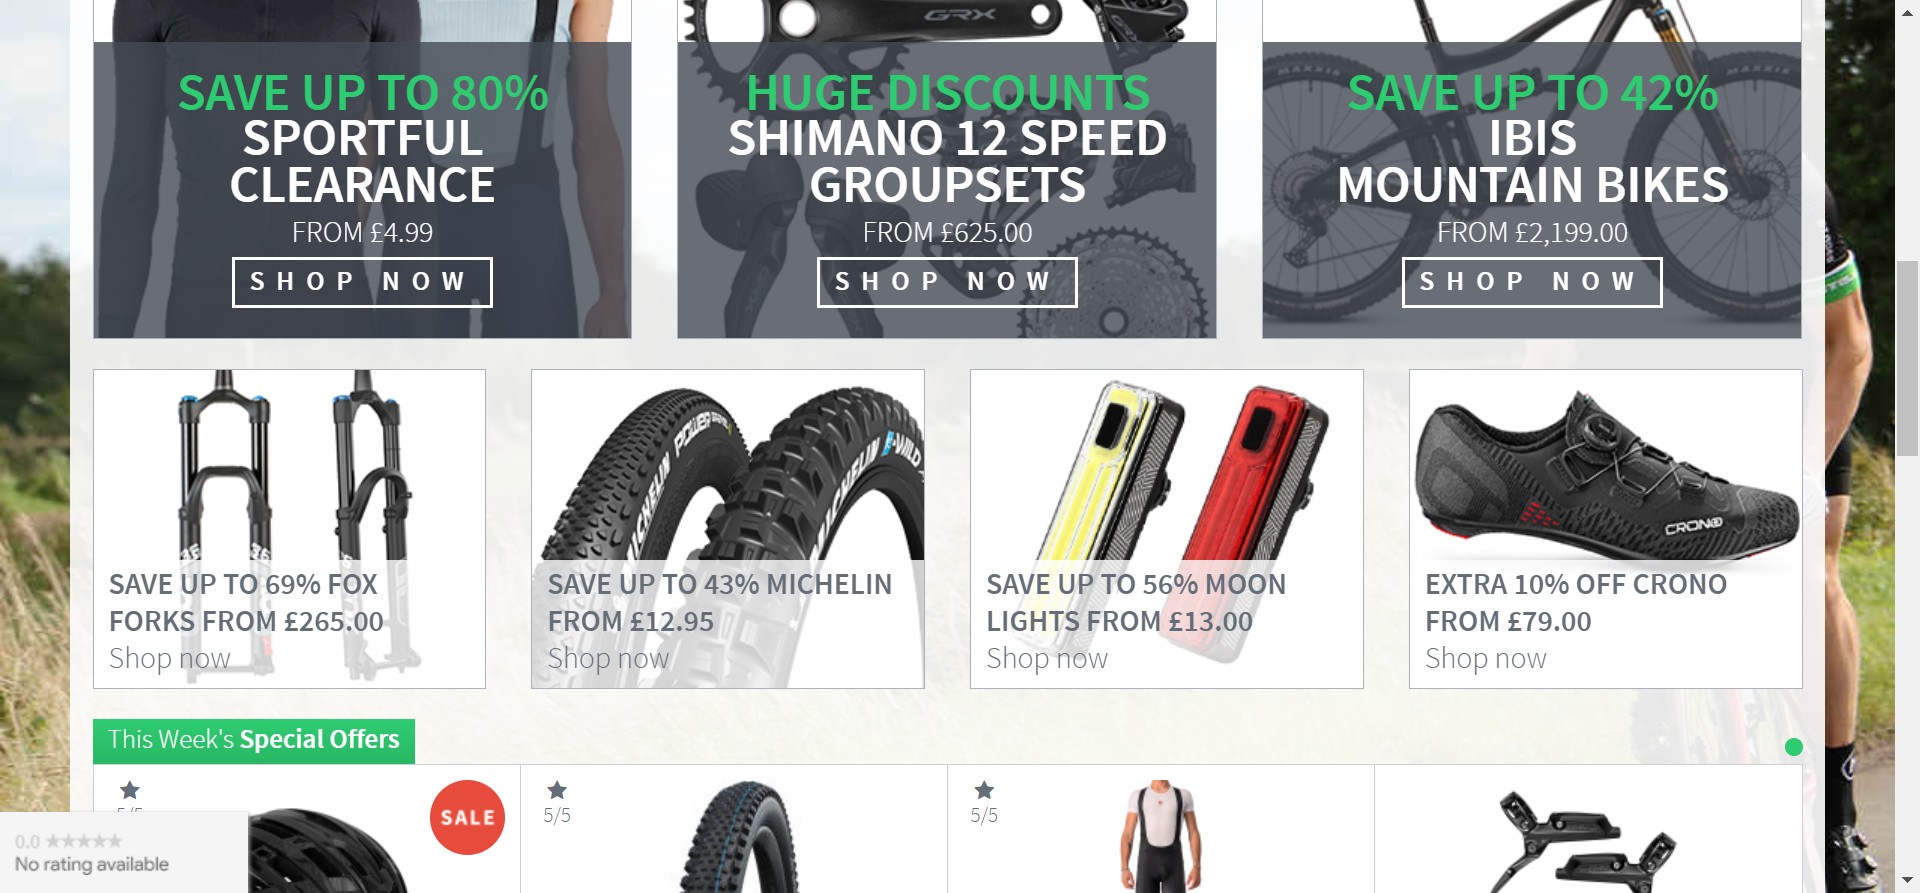Click the star rating icon on helmet product
The image size is (1920, 893).
130,790
